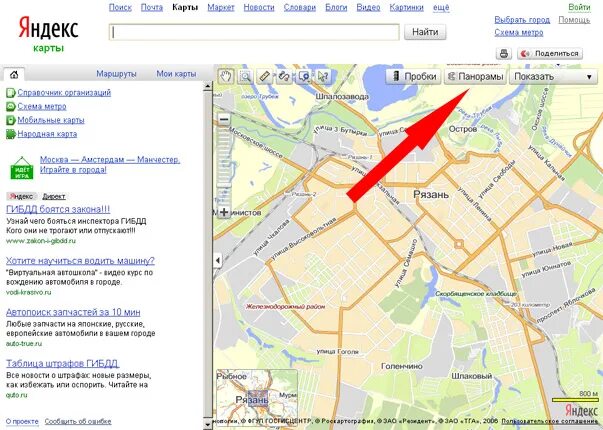Click the route link tool icon
The width and height of the screenshot is (603, 430).
pyautogui.click(x=284, y=77)
